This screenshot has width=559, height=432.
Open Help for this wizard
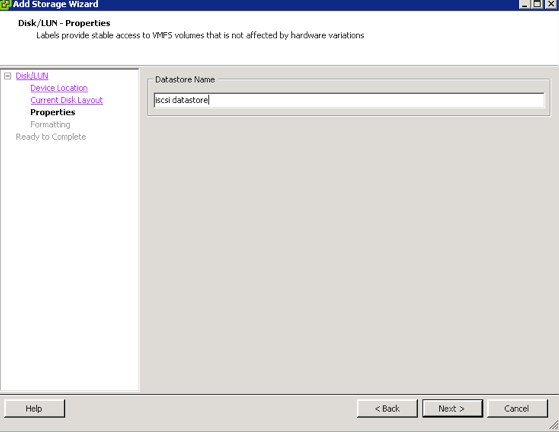point(35,408)
